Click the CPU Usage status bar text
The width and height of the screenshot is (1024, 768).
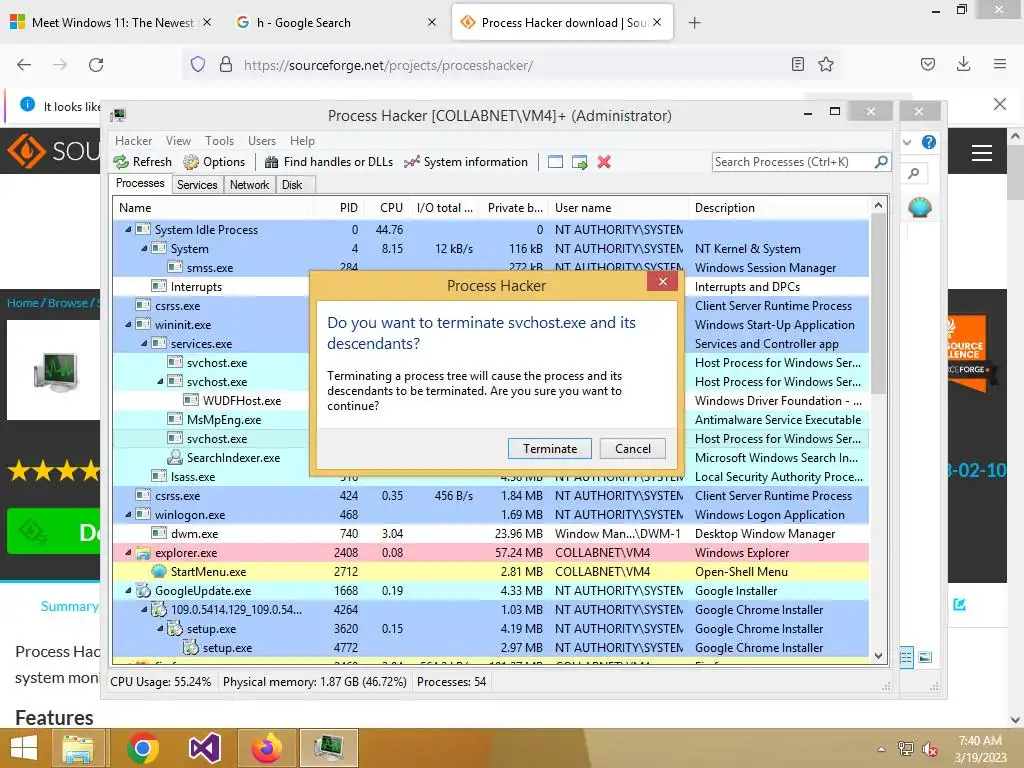pos(161,682)
